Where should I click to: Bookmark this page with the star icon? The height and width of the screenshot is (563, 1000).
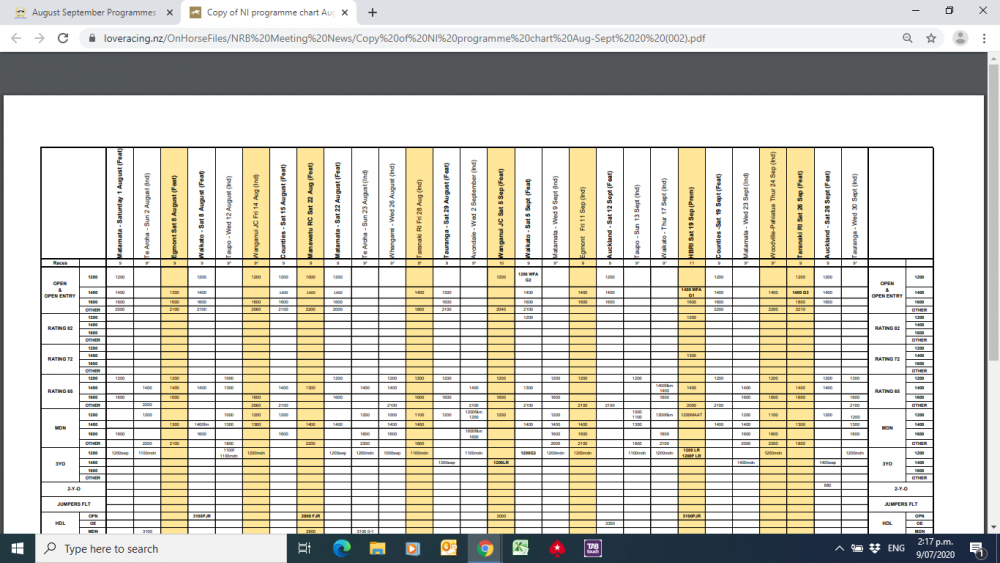(x=932, y=38)
